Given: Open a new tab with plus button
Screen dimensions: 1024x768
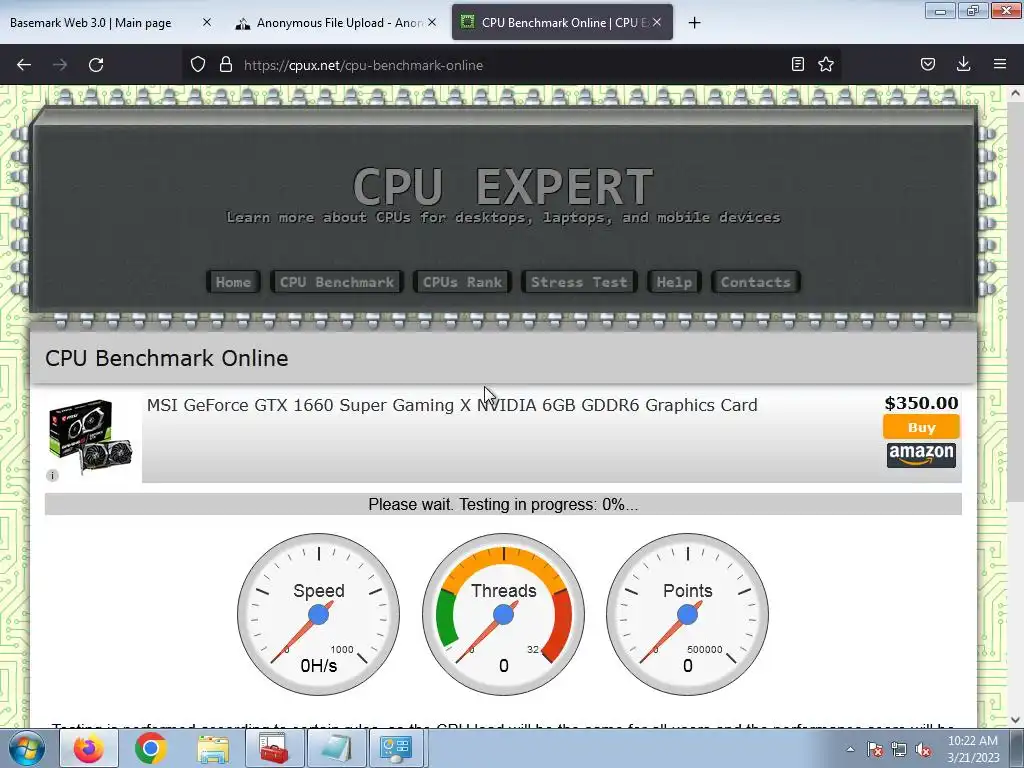Looking at the screenshot, I should coord(694,23).
